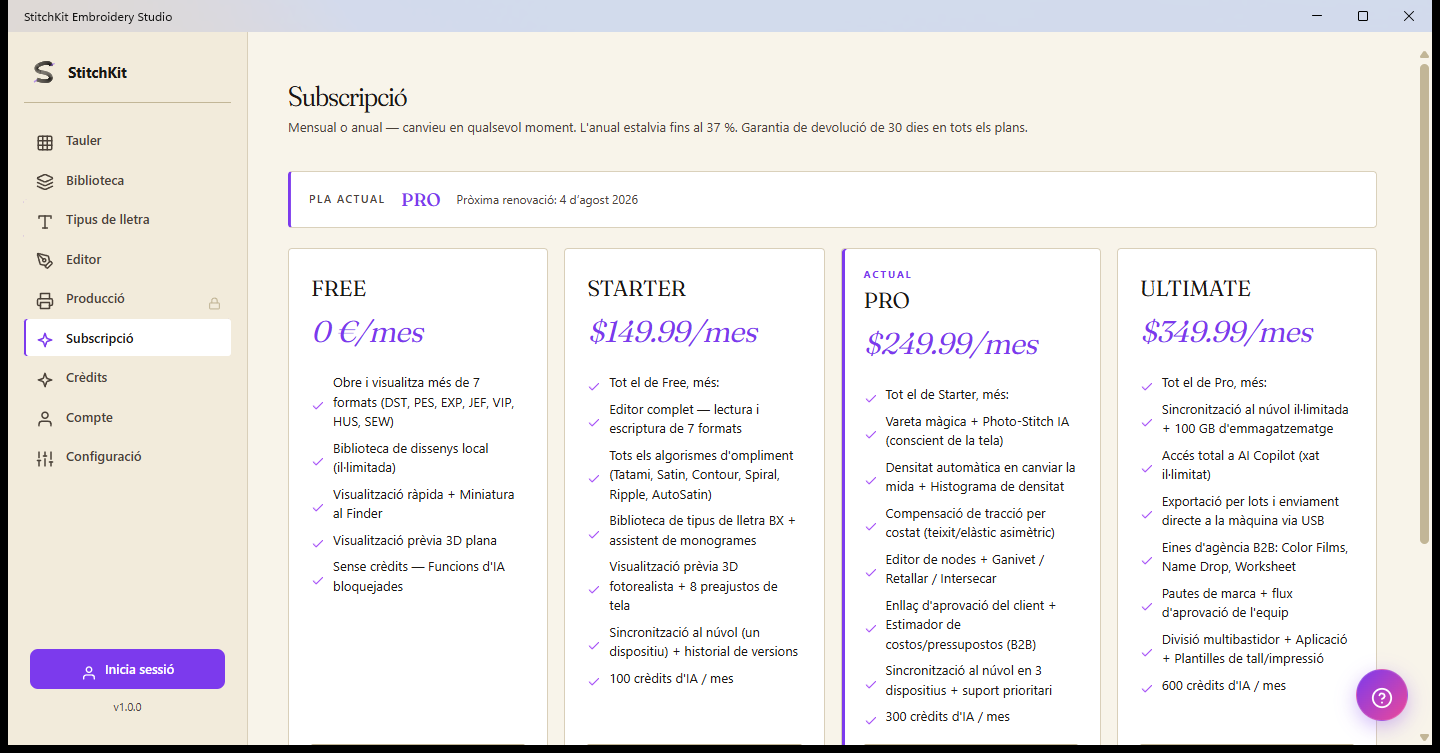Click the StitchKit logo icon
The image size is (1440, 753).
[x=44, y=72]
